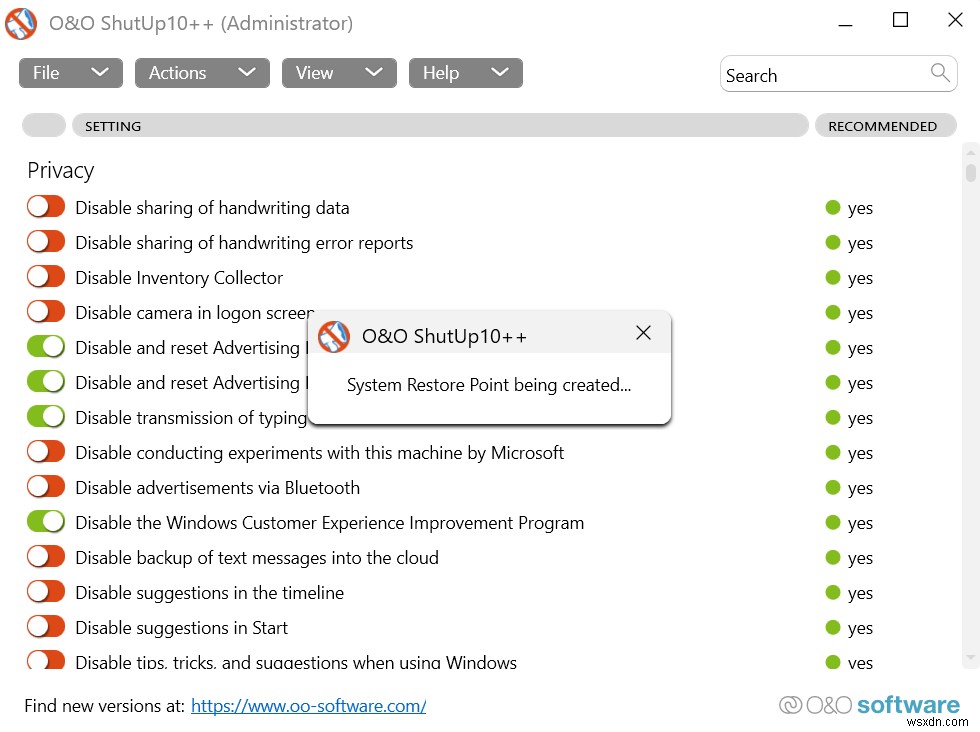Open the File dropdown menu

coord(71,73)
